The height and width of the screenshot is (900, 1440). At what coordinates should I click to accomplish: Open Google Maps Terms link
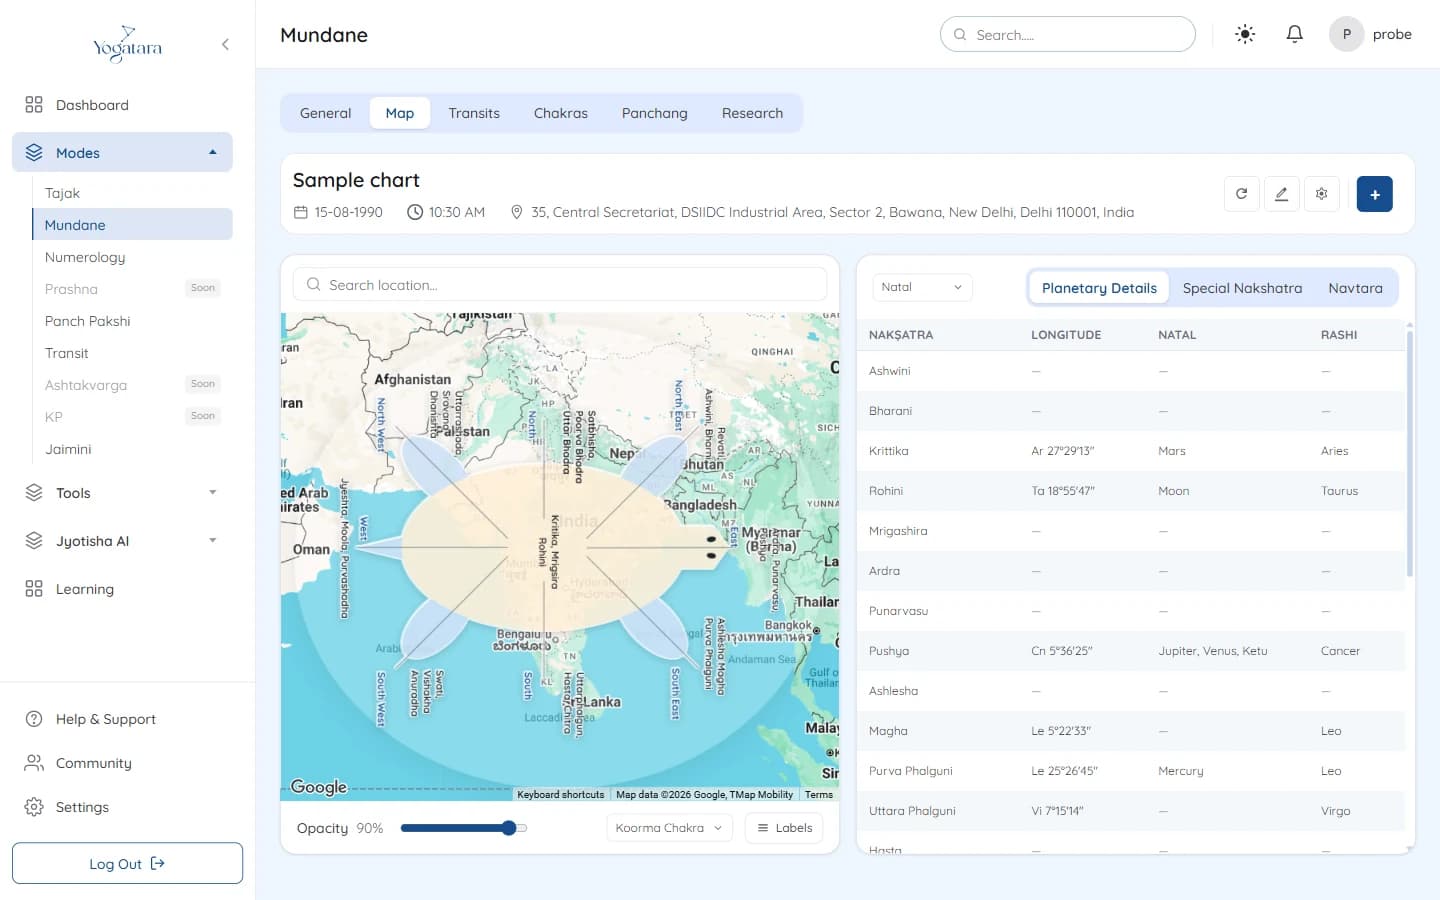818,795
